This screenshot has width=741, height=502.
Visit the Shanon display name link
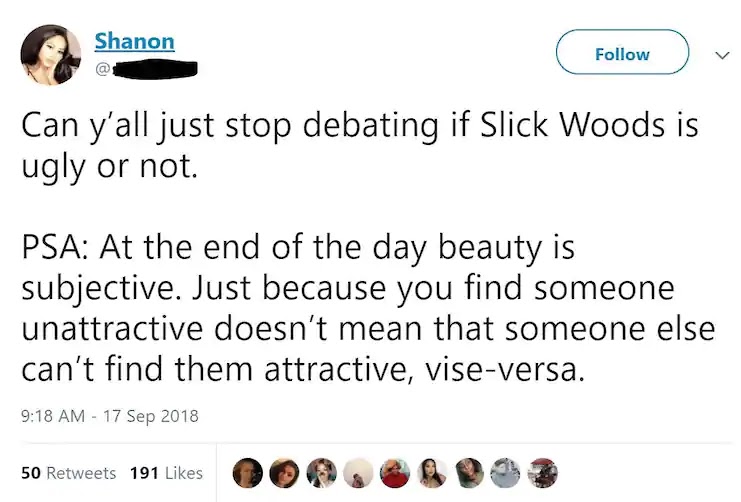tap(135, 41)
